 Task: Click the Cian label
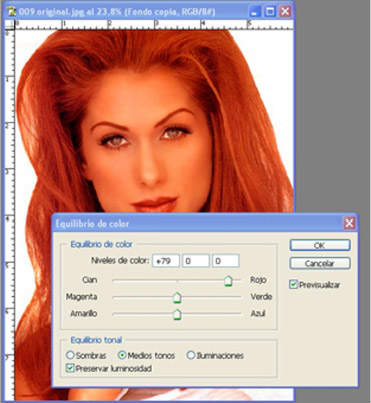pos(90,280)
